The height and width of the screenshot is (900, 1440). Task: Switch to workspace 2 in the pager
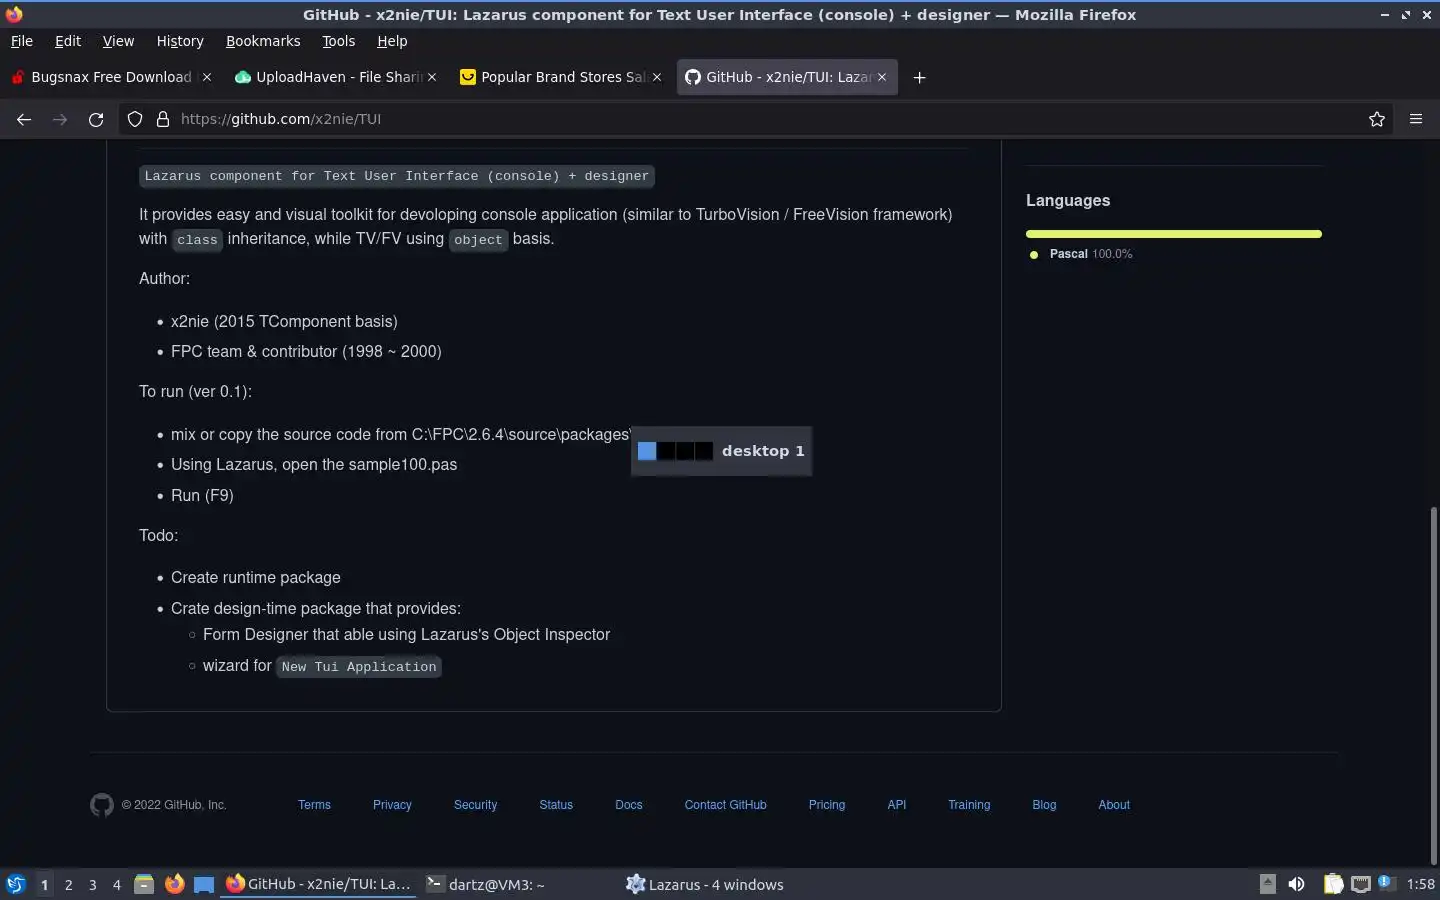(x=68, y=884)
